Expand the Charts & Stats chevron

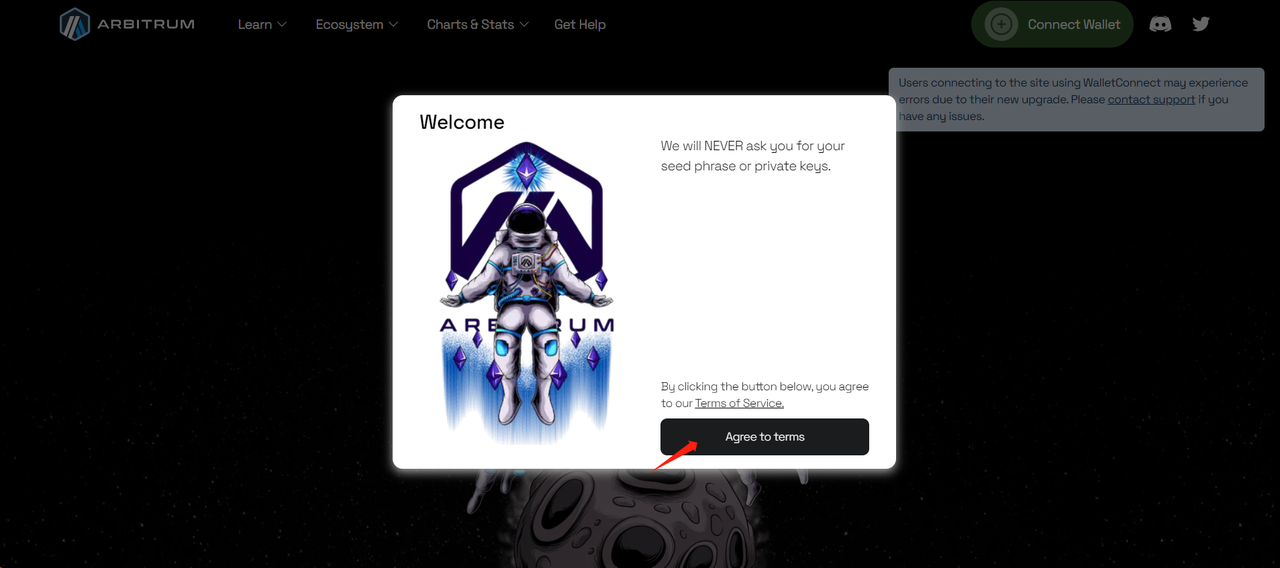coord(525,24)
